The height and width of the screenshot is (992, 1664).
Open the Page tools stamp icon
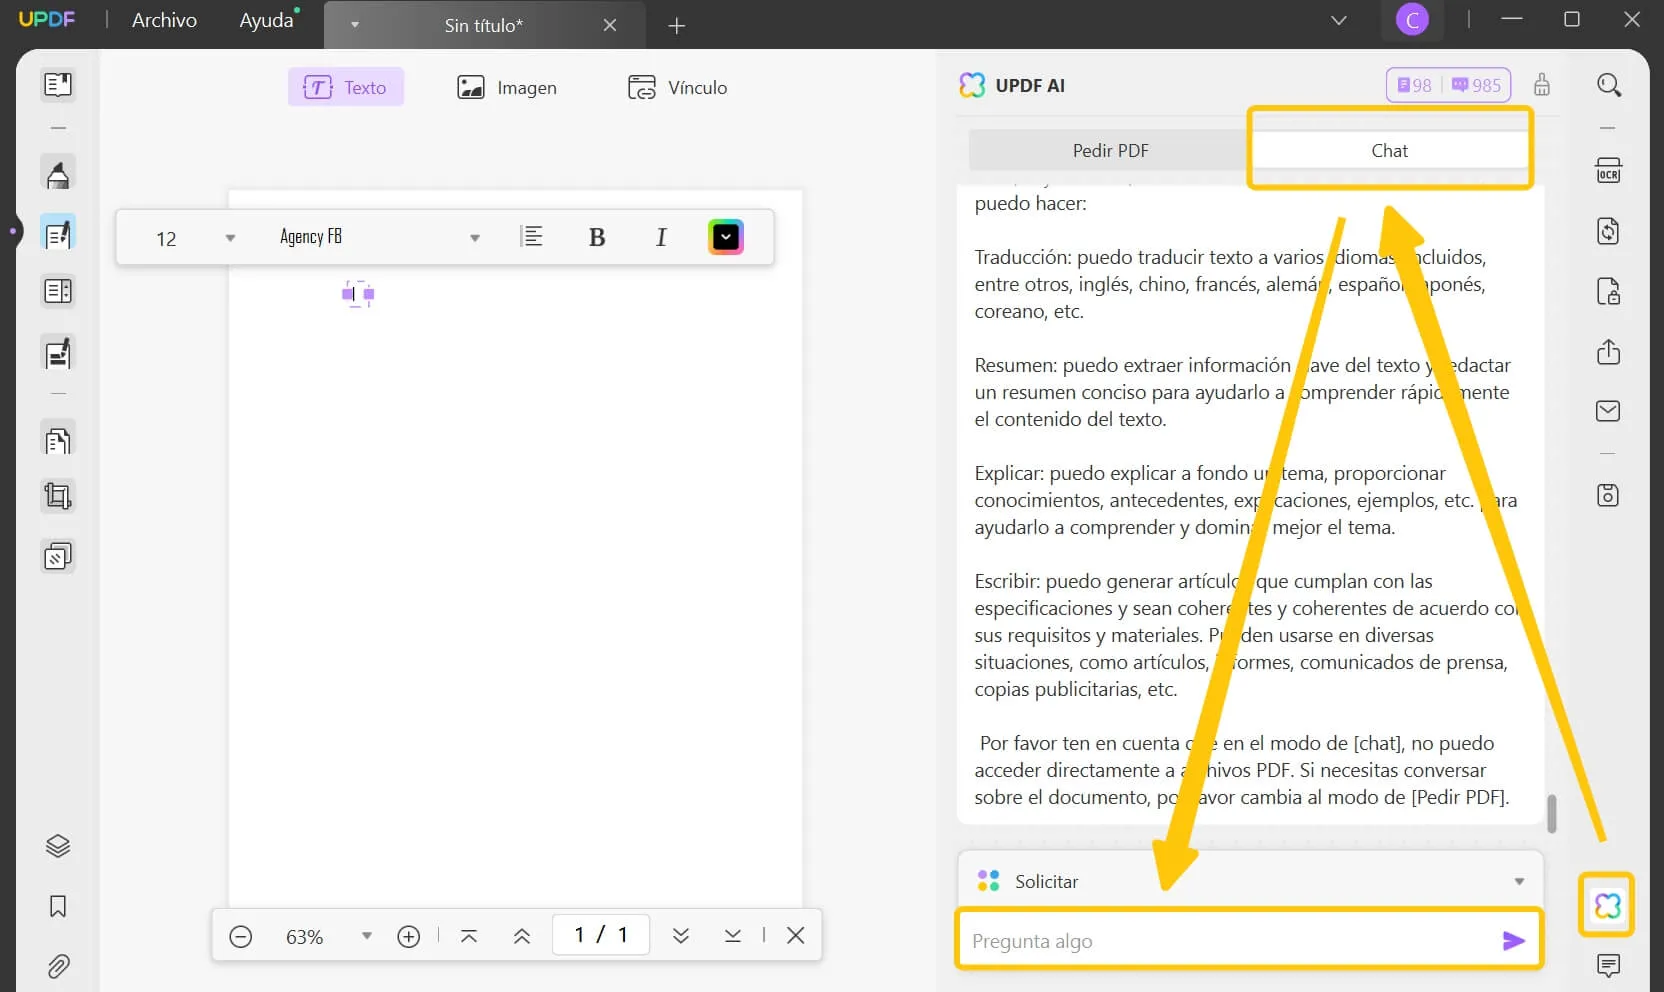58,556
